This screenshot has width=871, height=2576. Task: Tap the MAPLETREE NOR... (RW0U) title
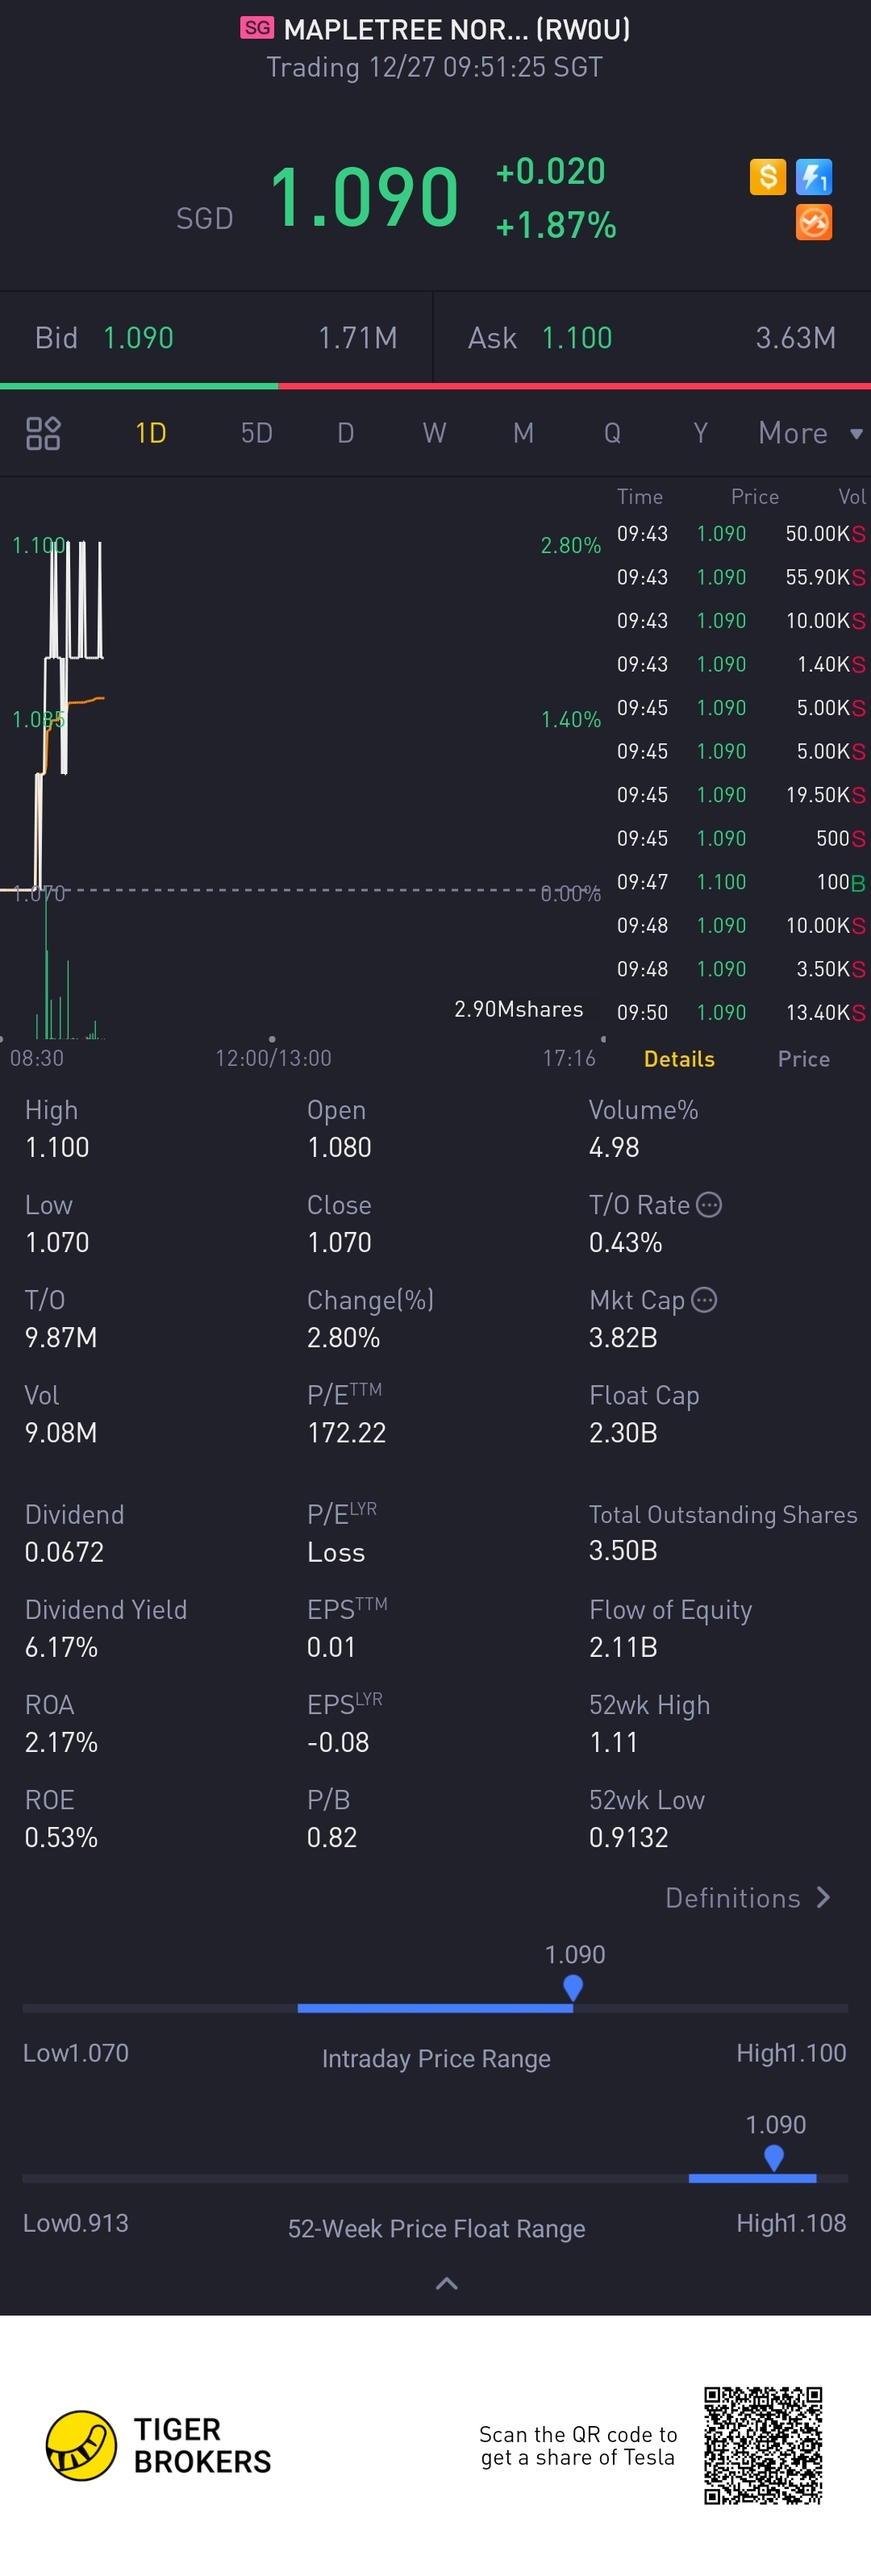tap(457, 29)
